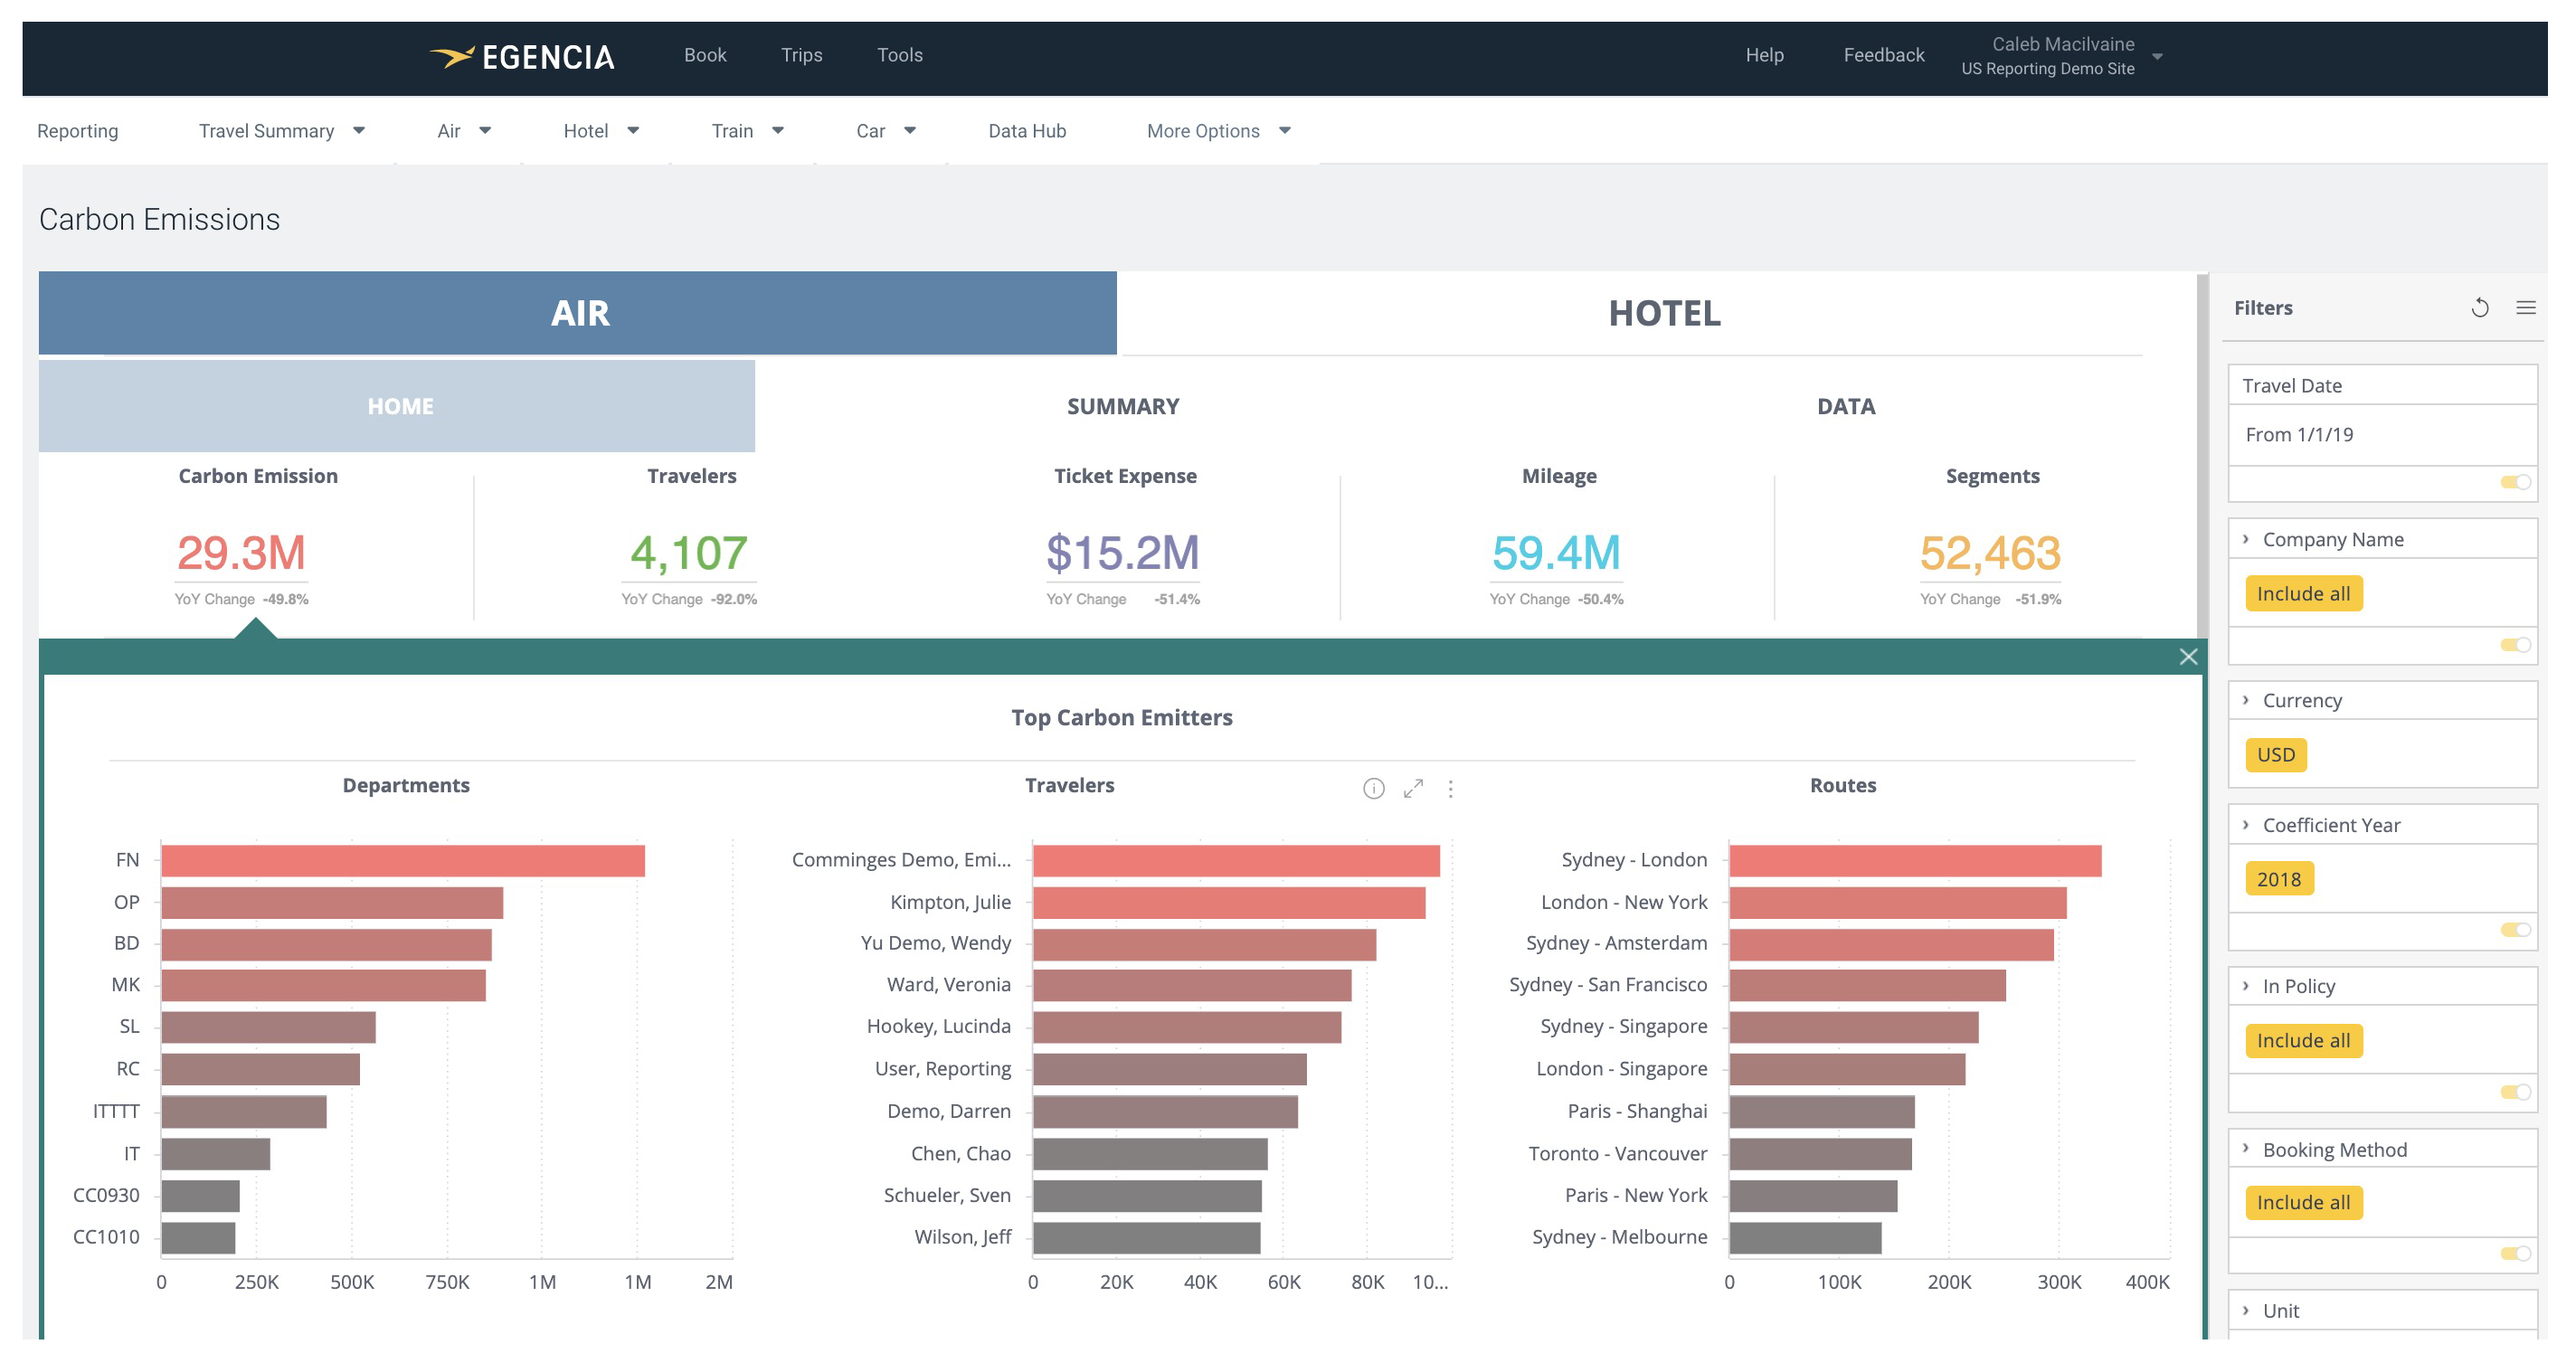Click the Egencia logo

coord(522,57)
